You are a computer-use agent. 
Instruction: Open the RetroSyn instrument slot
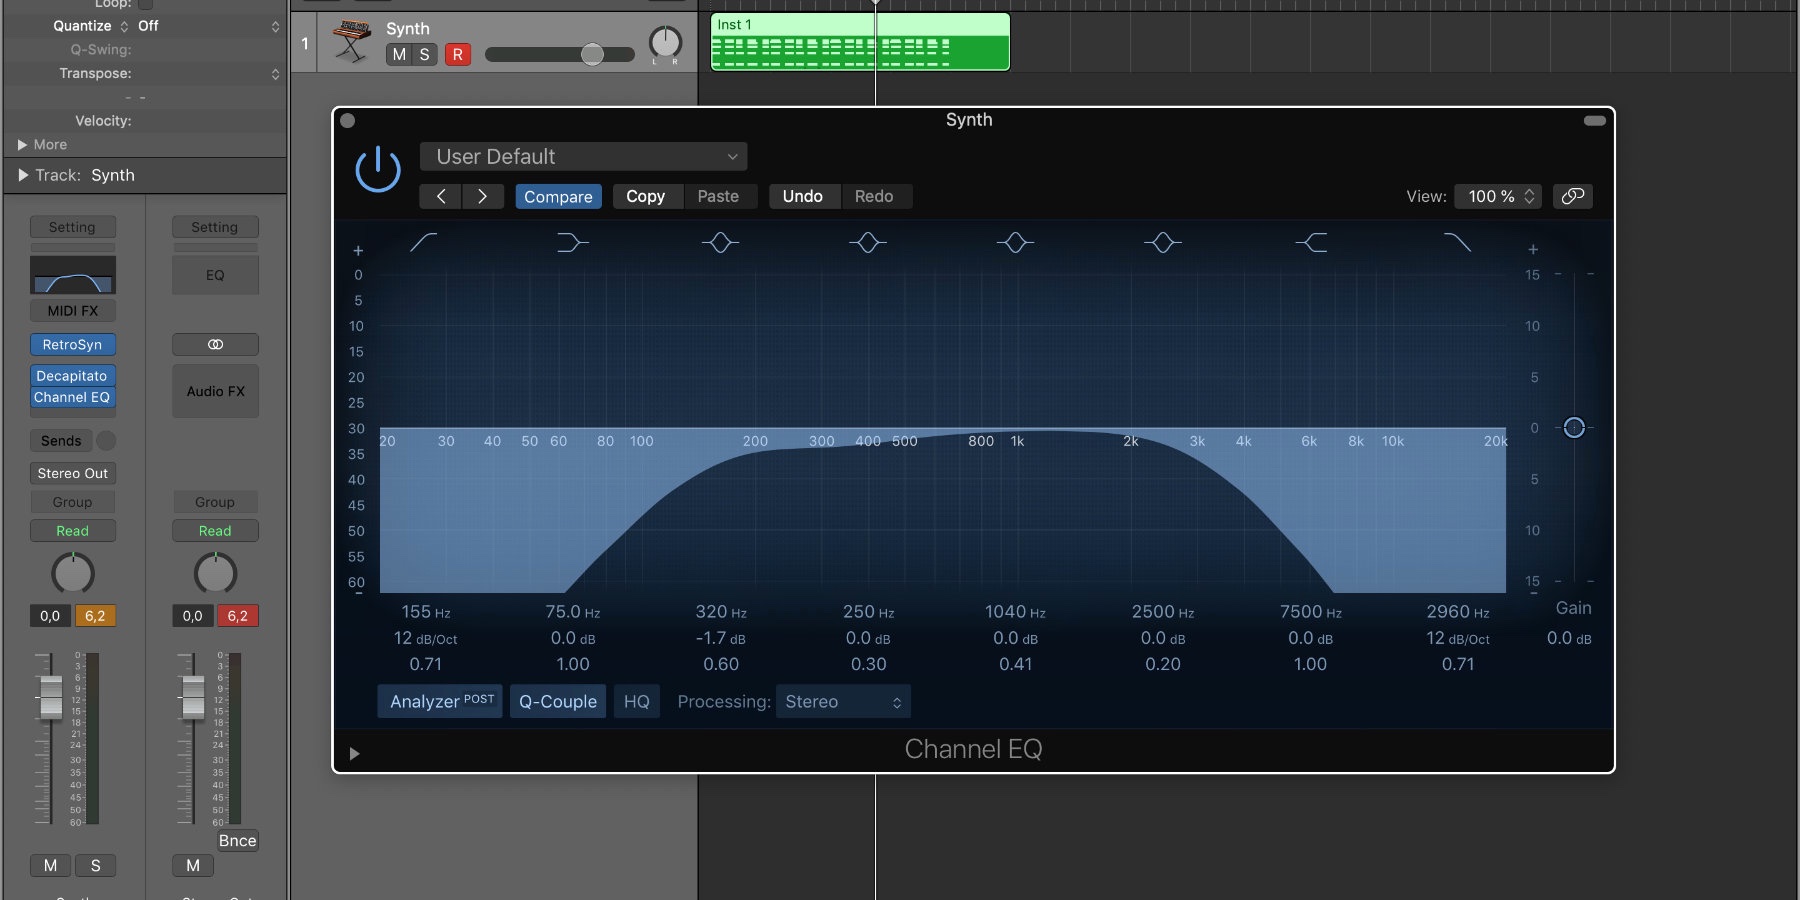[x=72, y=344]
